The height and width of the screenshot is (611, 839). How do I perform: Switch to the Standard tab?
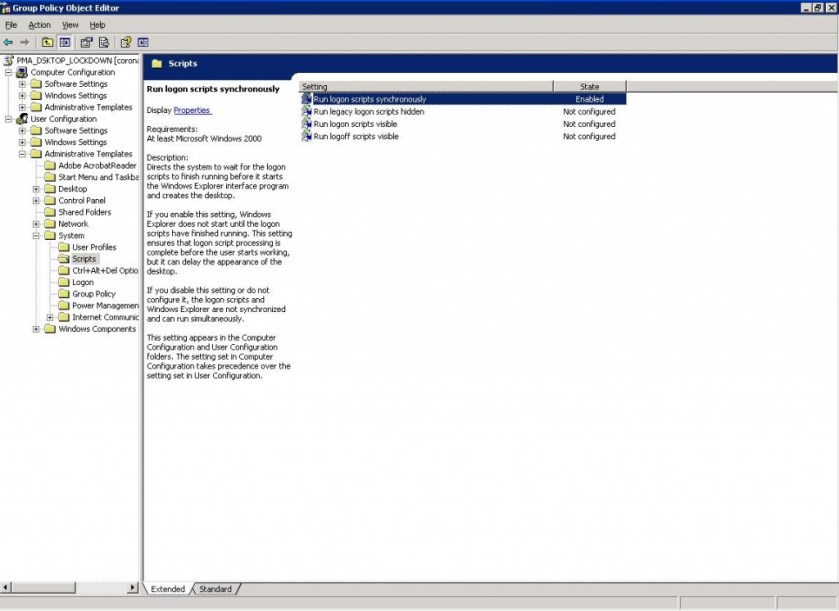pyautogui.click(x=215, y=589)
